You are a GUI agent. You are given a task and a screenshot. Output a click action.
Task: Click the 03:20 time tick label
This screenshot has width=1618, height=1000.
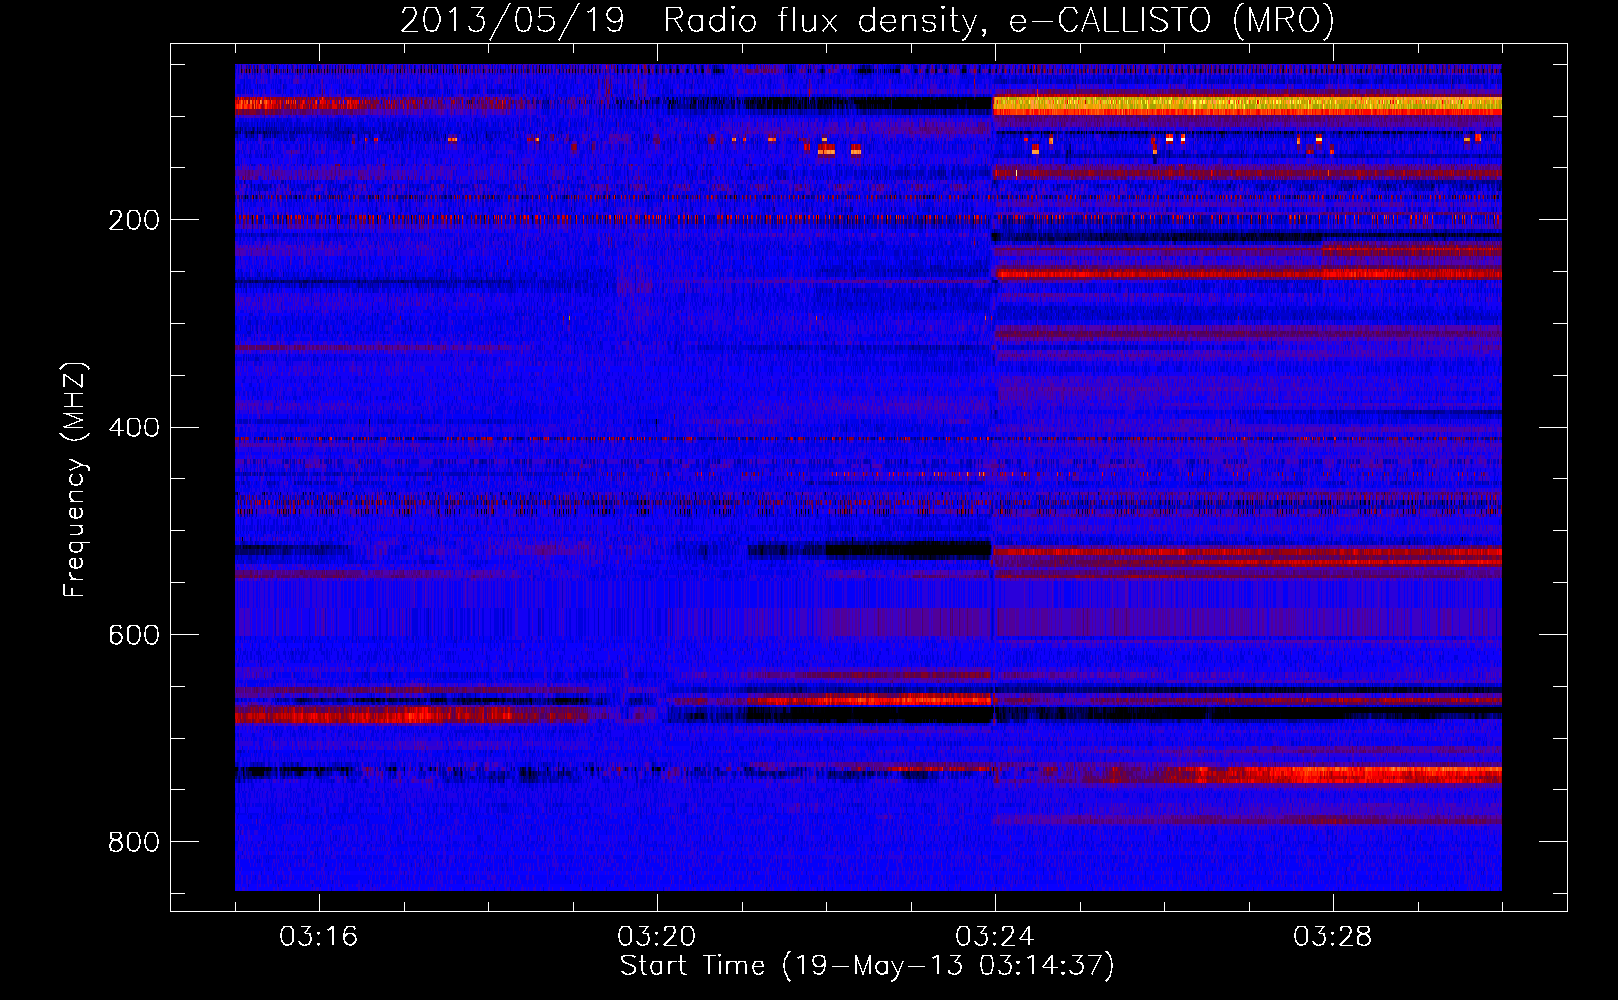[657, 937]
